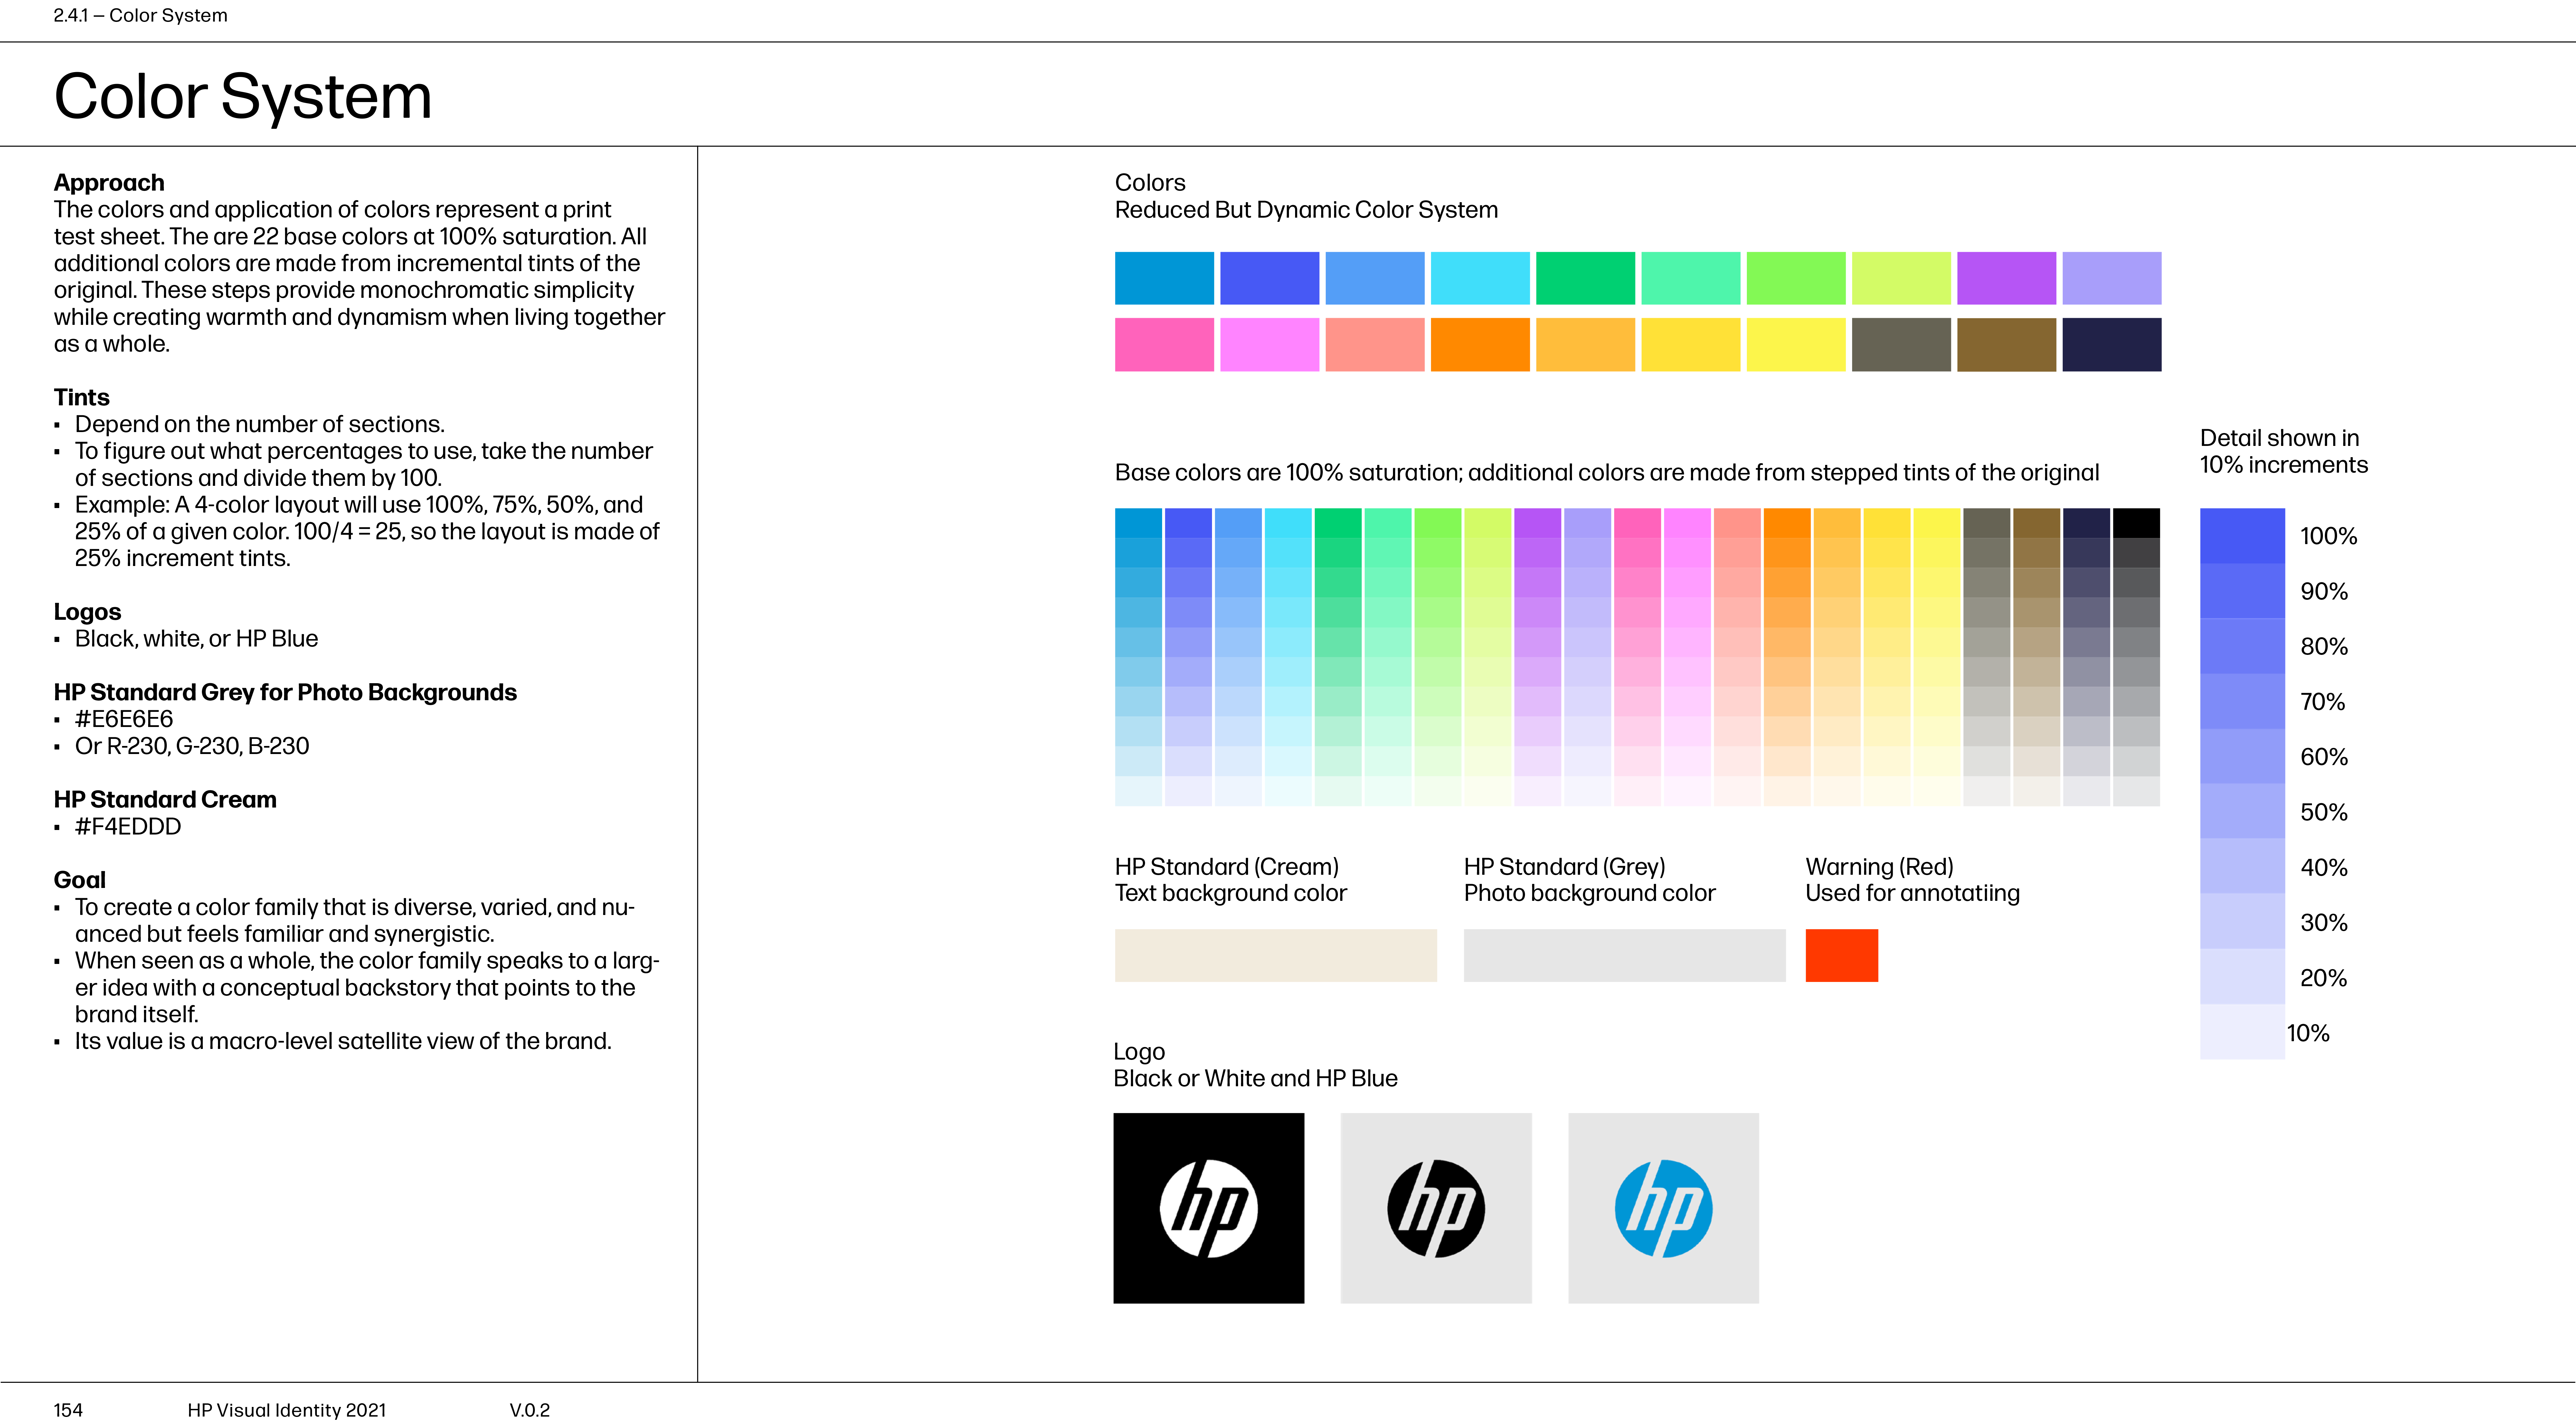
Task: Click the 10% tint block in detail column
Action: (2242, 1031)
